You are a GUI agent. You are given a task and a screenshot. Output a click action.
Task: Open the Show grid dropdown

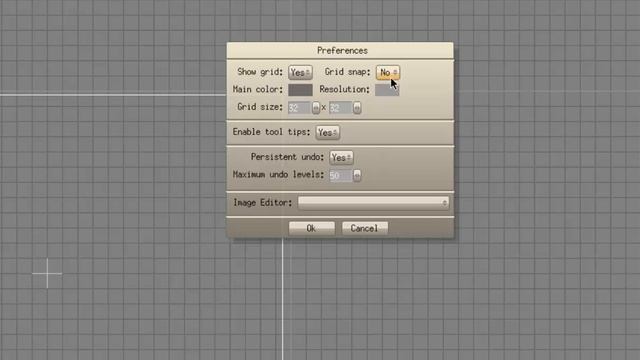pos(300,73)
